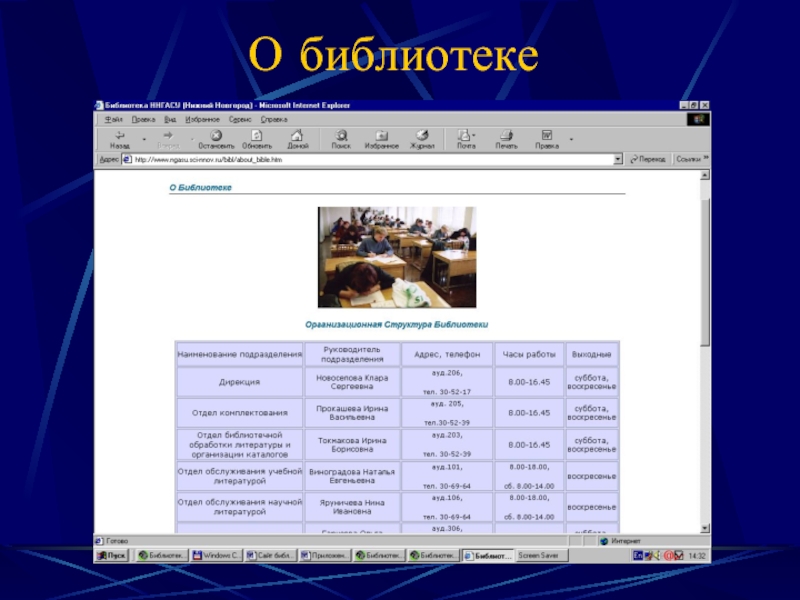Image resolution: width=800 pixels, height=600 pixels.
Task: Show browsing history with Журнал
Action: (422, 139)
